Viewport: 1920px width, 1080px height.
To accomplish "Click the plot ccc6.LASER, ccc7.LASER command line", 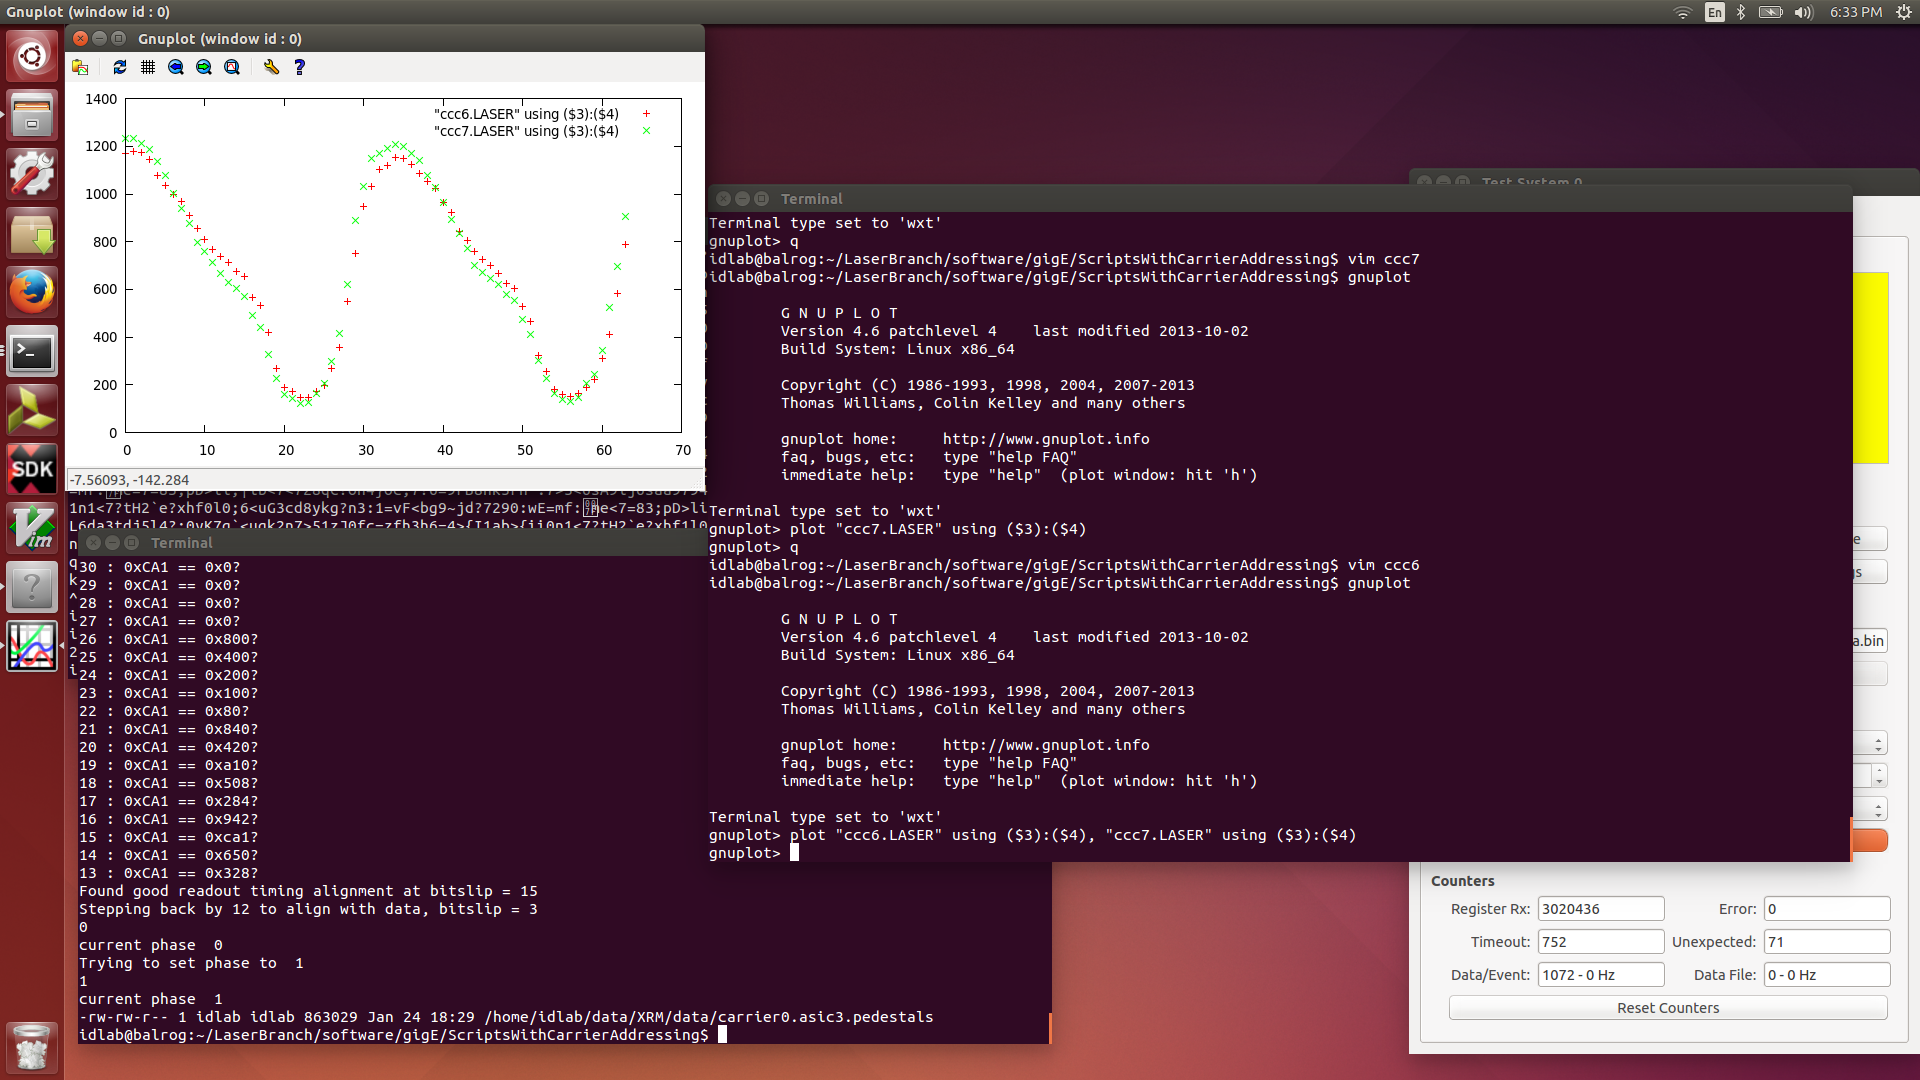I will click(x=1033, y=835).
